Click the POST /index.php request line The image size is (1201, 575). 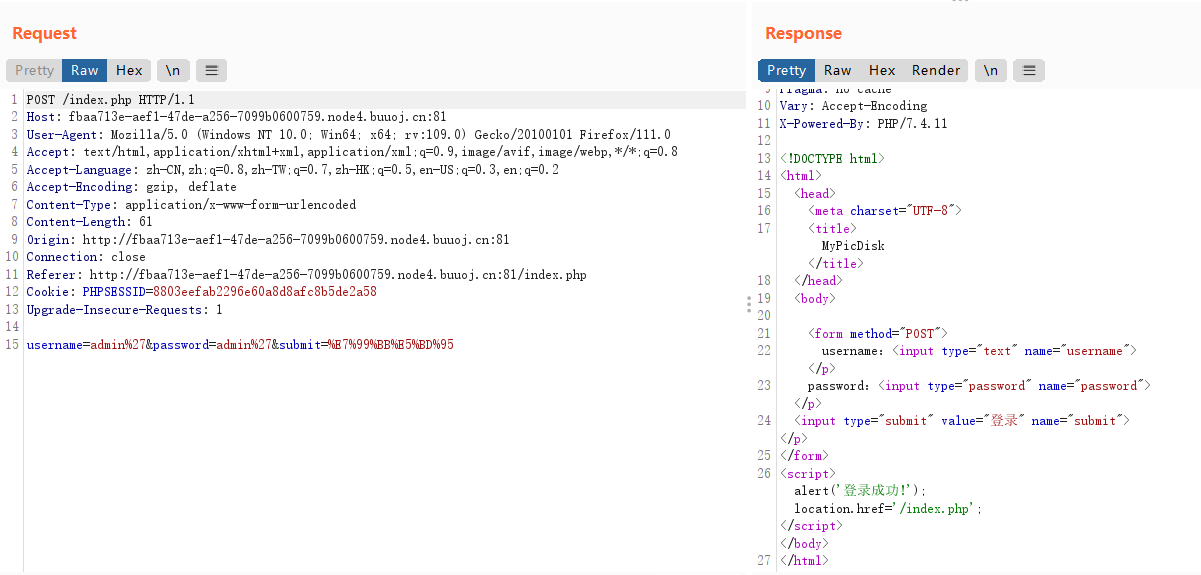coord(110,100)
